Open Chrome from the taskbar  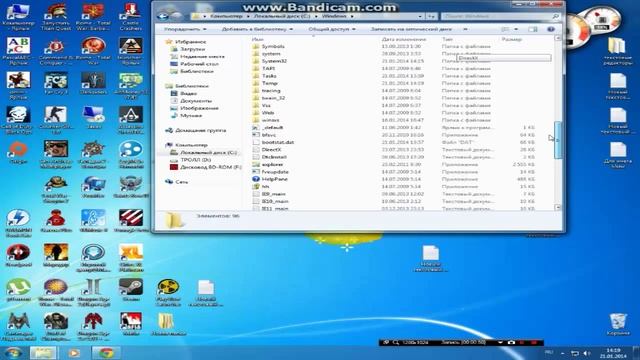pos(106,353)
